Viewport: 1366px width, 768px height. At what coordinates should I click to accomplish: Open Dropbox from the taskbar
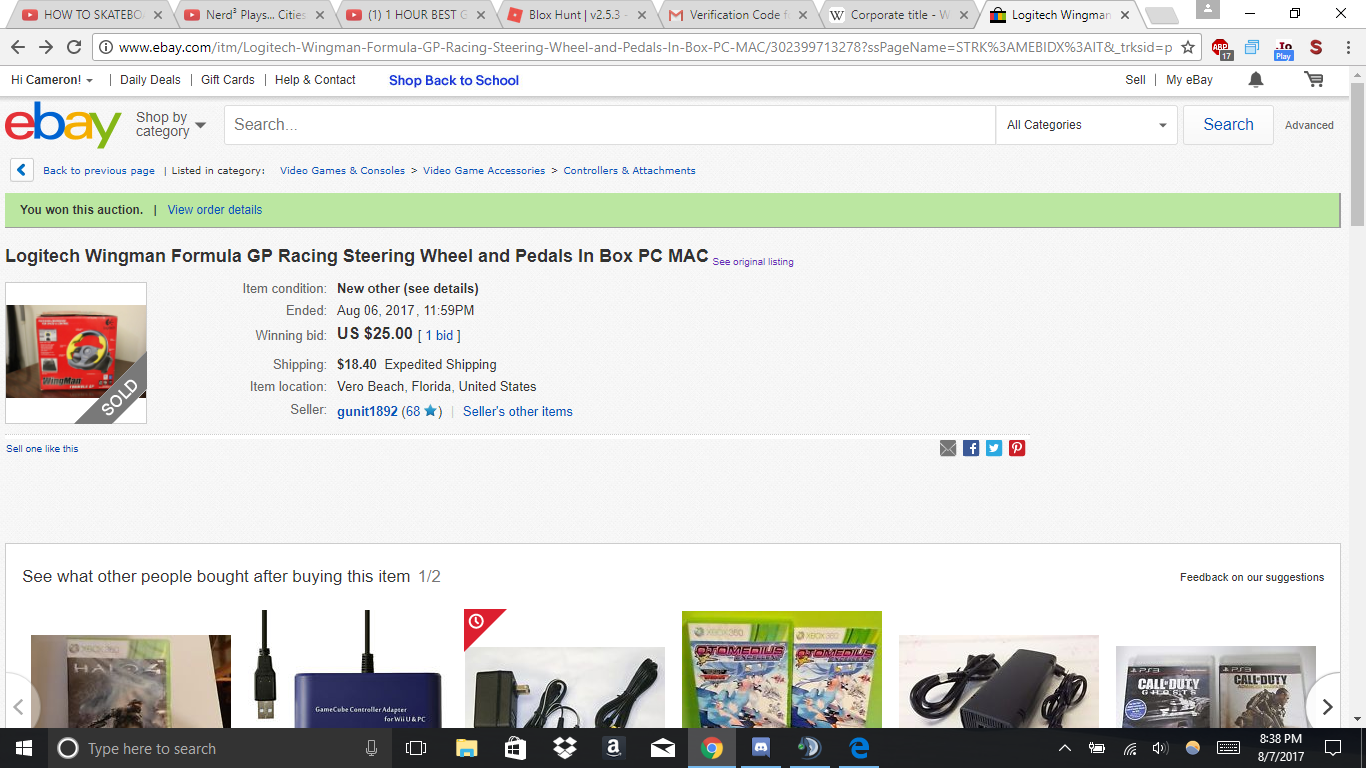564,748
